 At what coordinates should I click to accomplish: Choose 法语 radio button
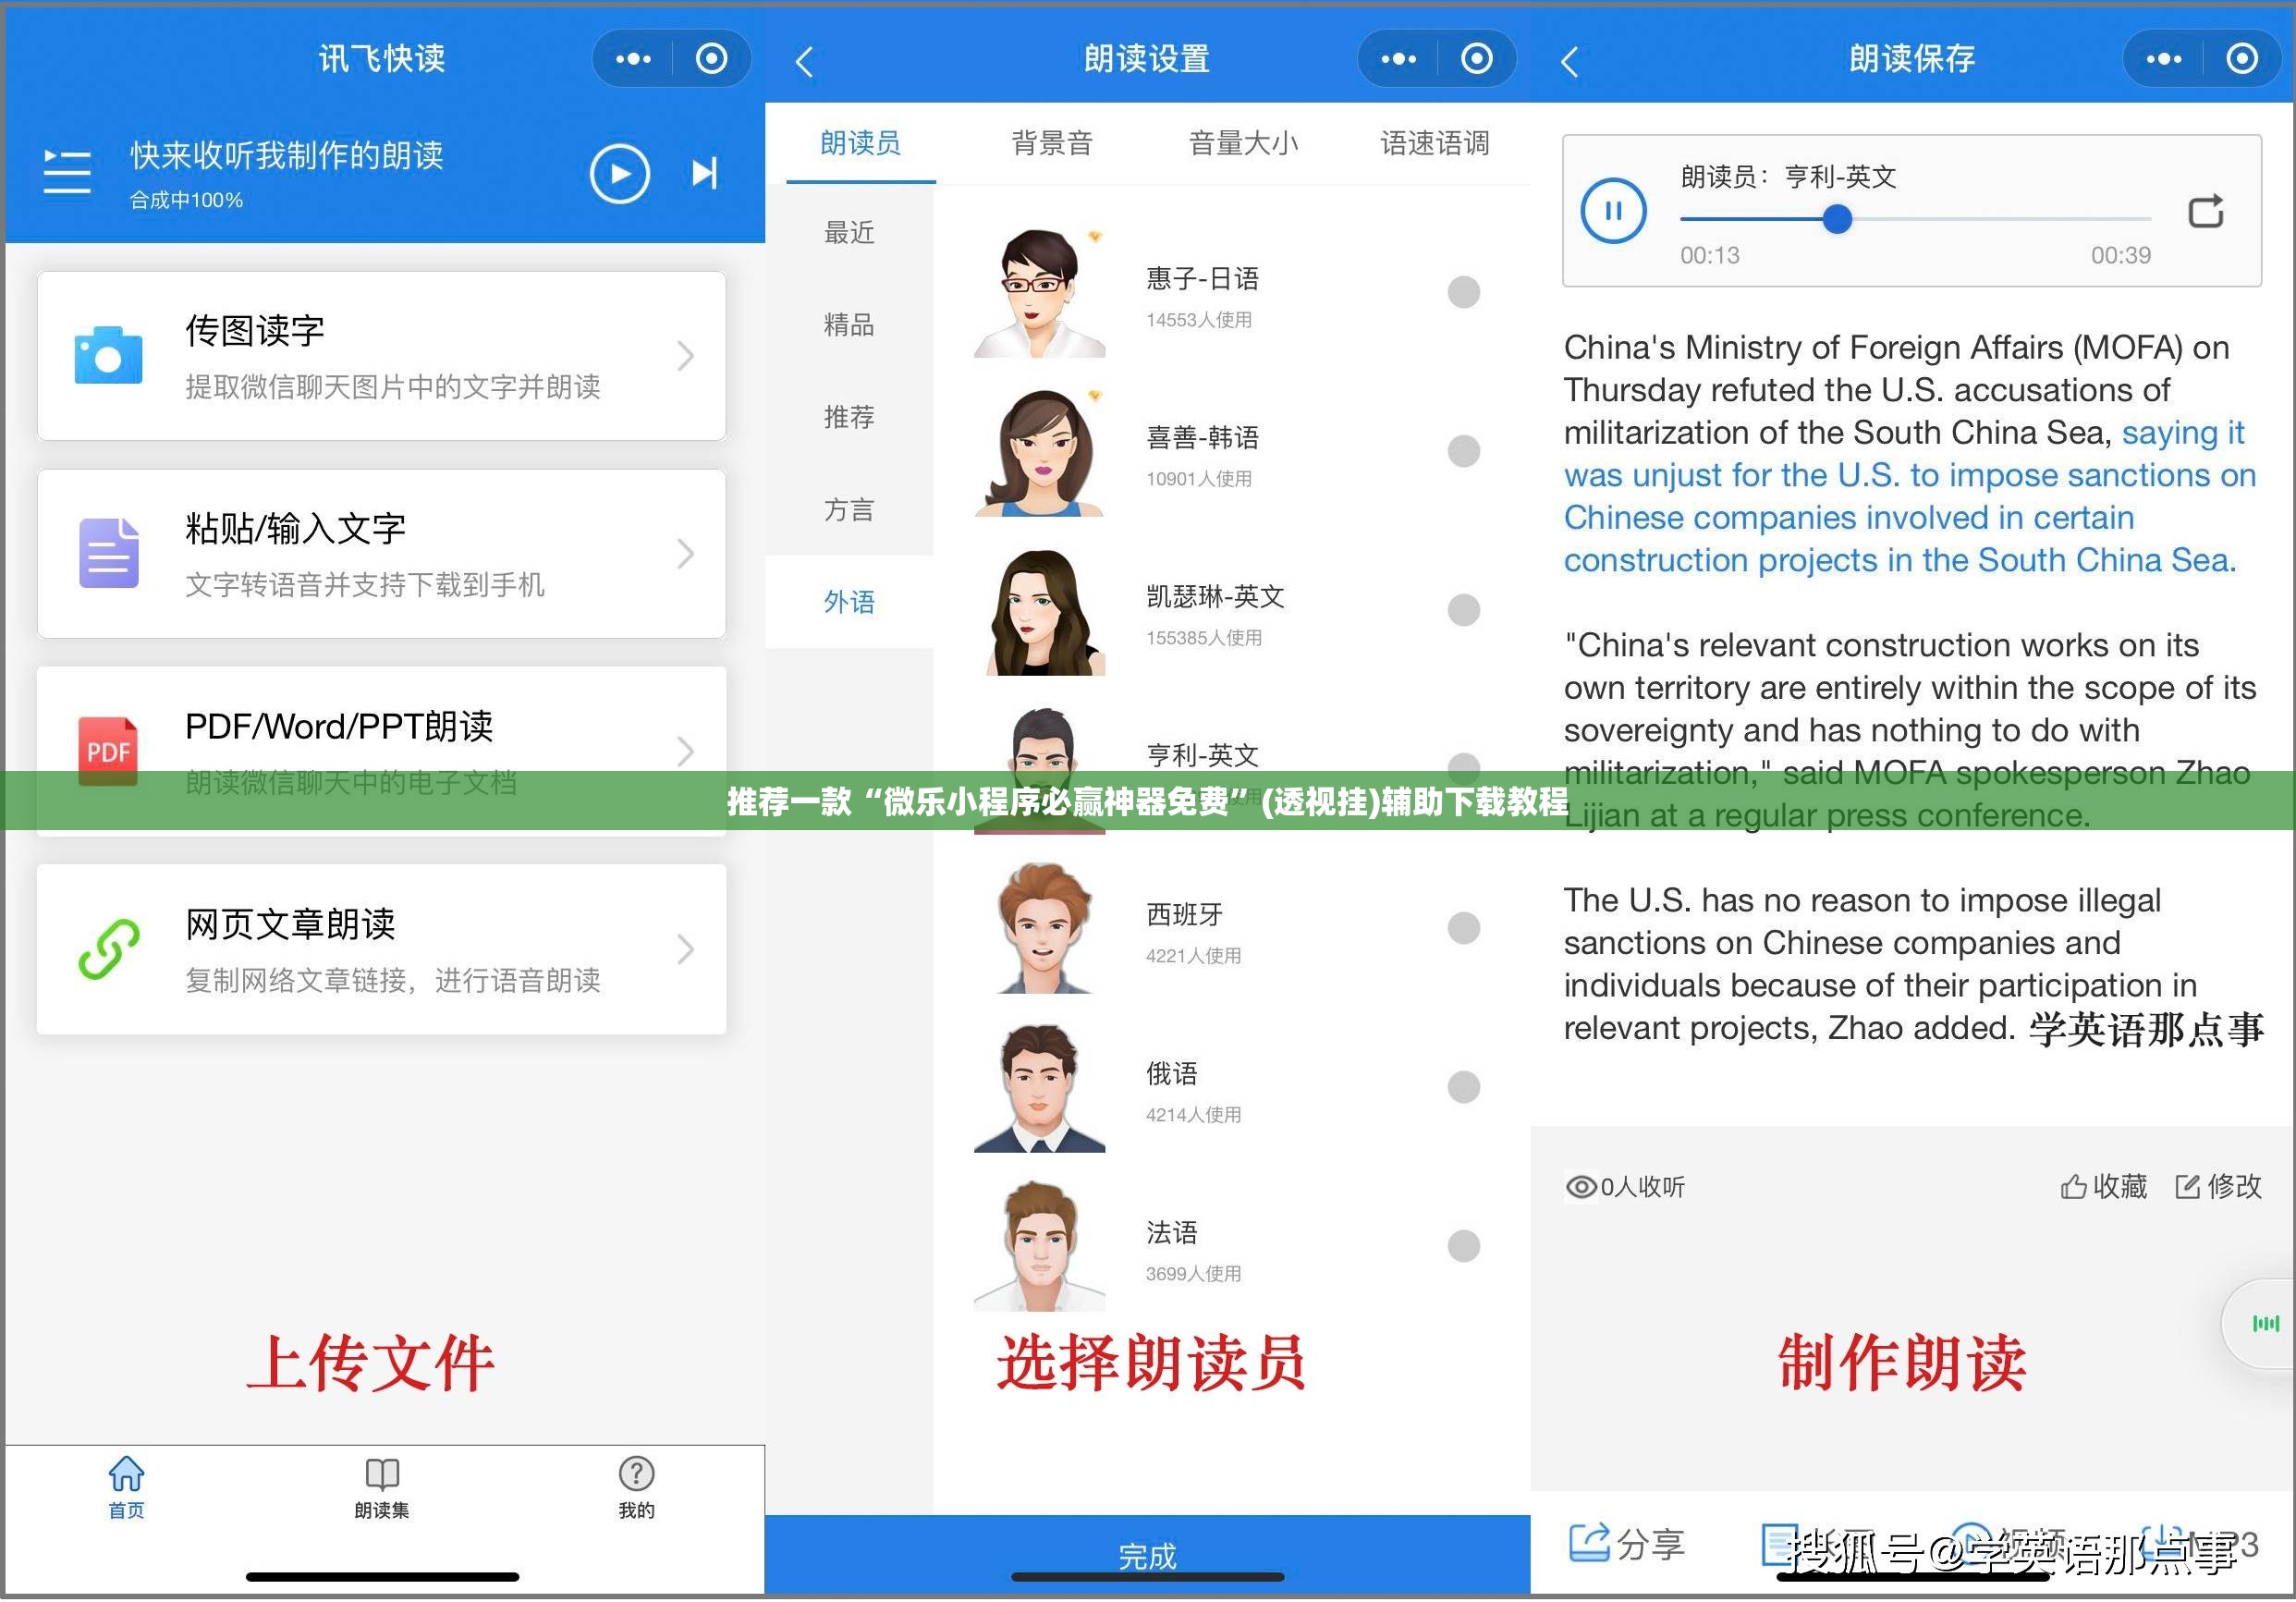coord(1463,1246)
